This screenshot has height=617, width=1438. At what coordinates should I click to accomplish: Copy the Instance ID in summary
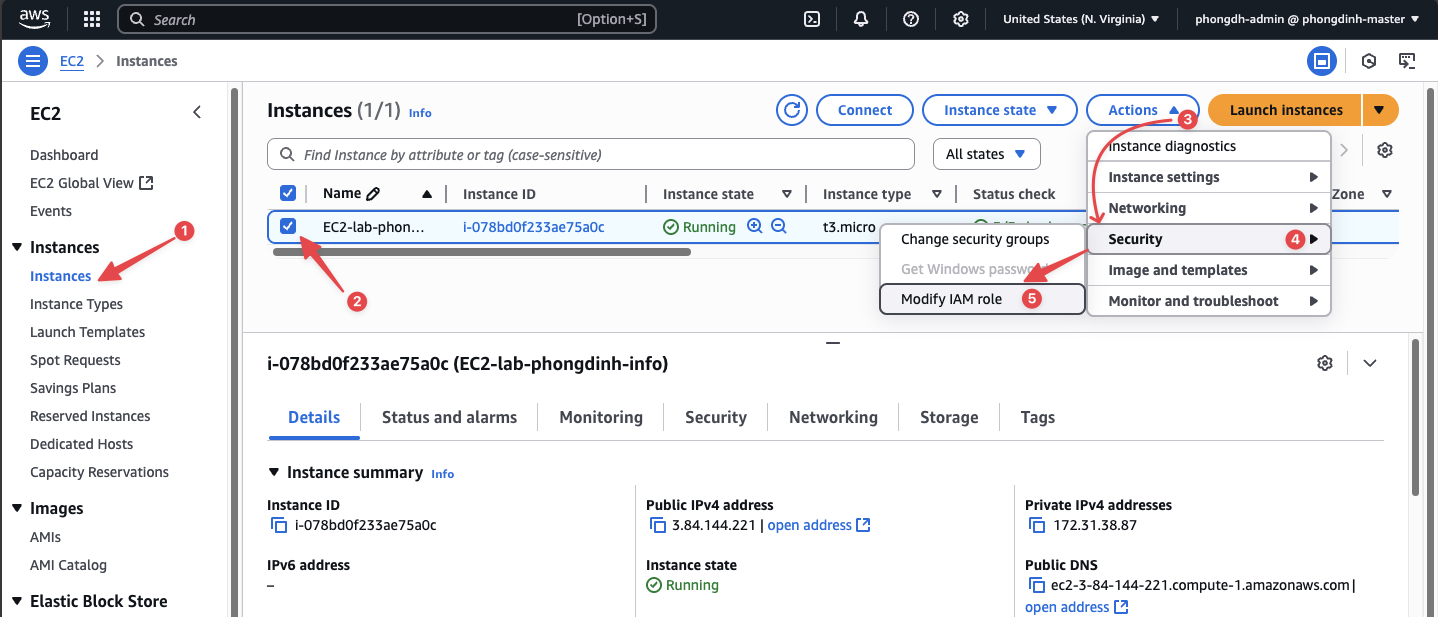(x=279, y=525)
